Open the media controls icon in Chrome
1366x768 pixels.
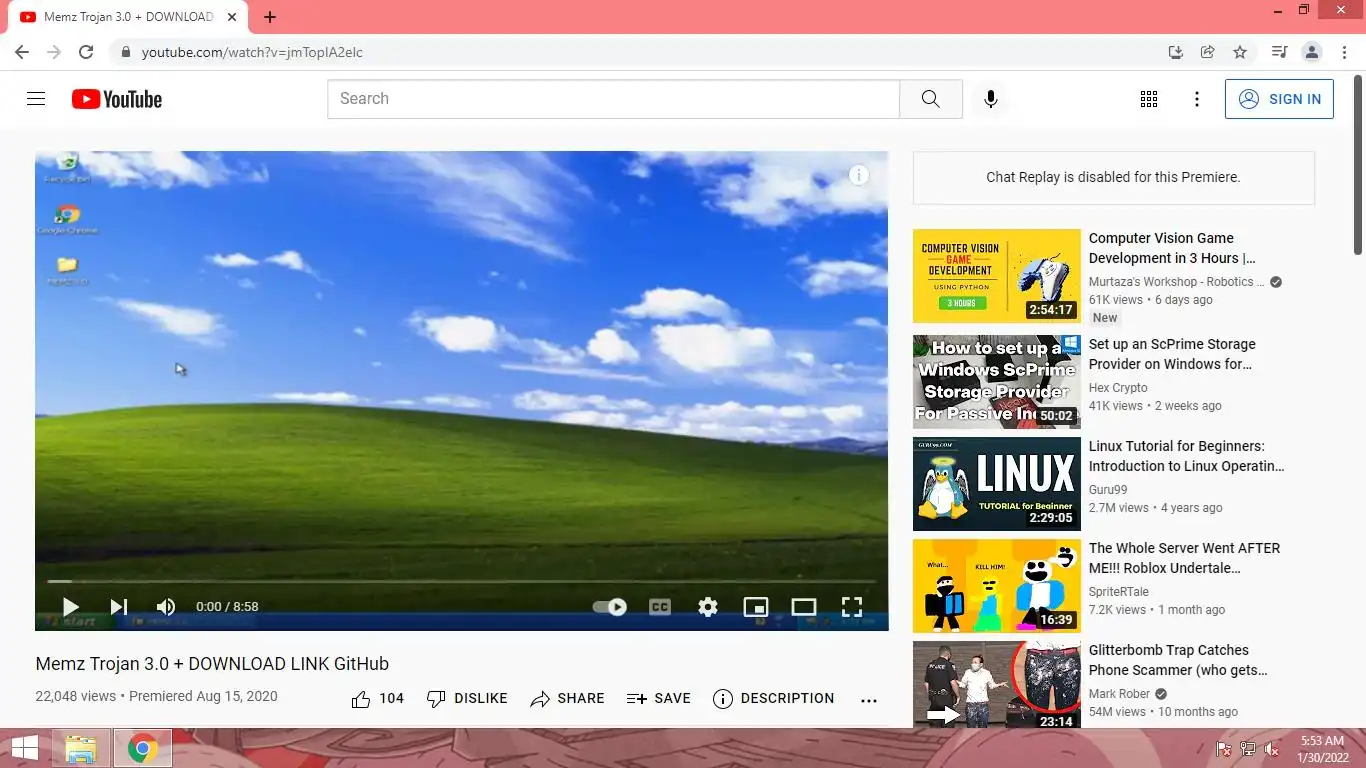pyautogui.click(x=1279, y=52)
